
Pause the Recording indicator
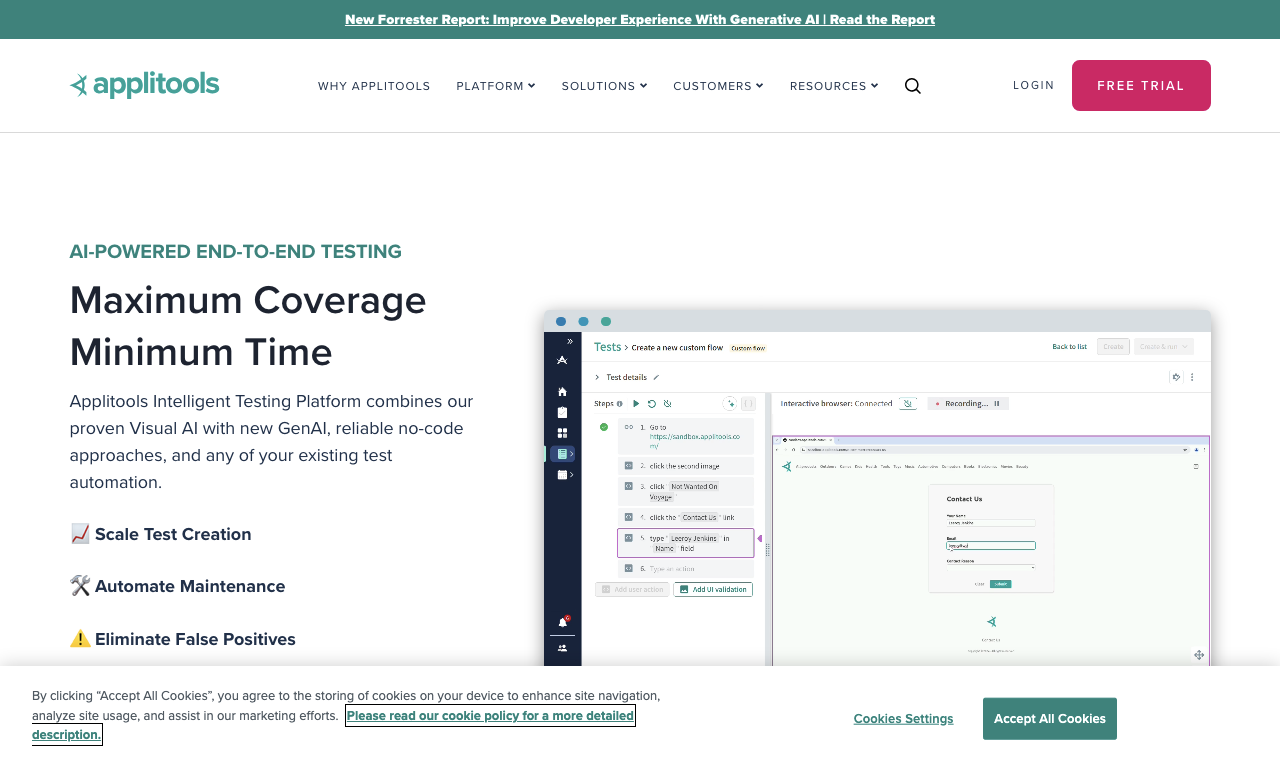coord(996,403)
